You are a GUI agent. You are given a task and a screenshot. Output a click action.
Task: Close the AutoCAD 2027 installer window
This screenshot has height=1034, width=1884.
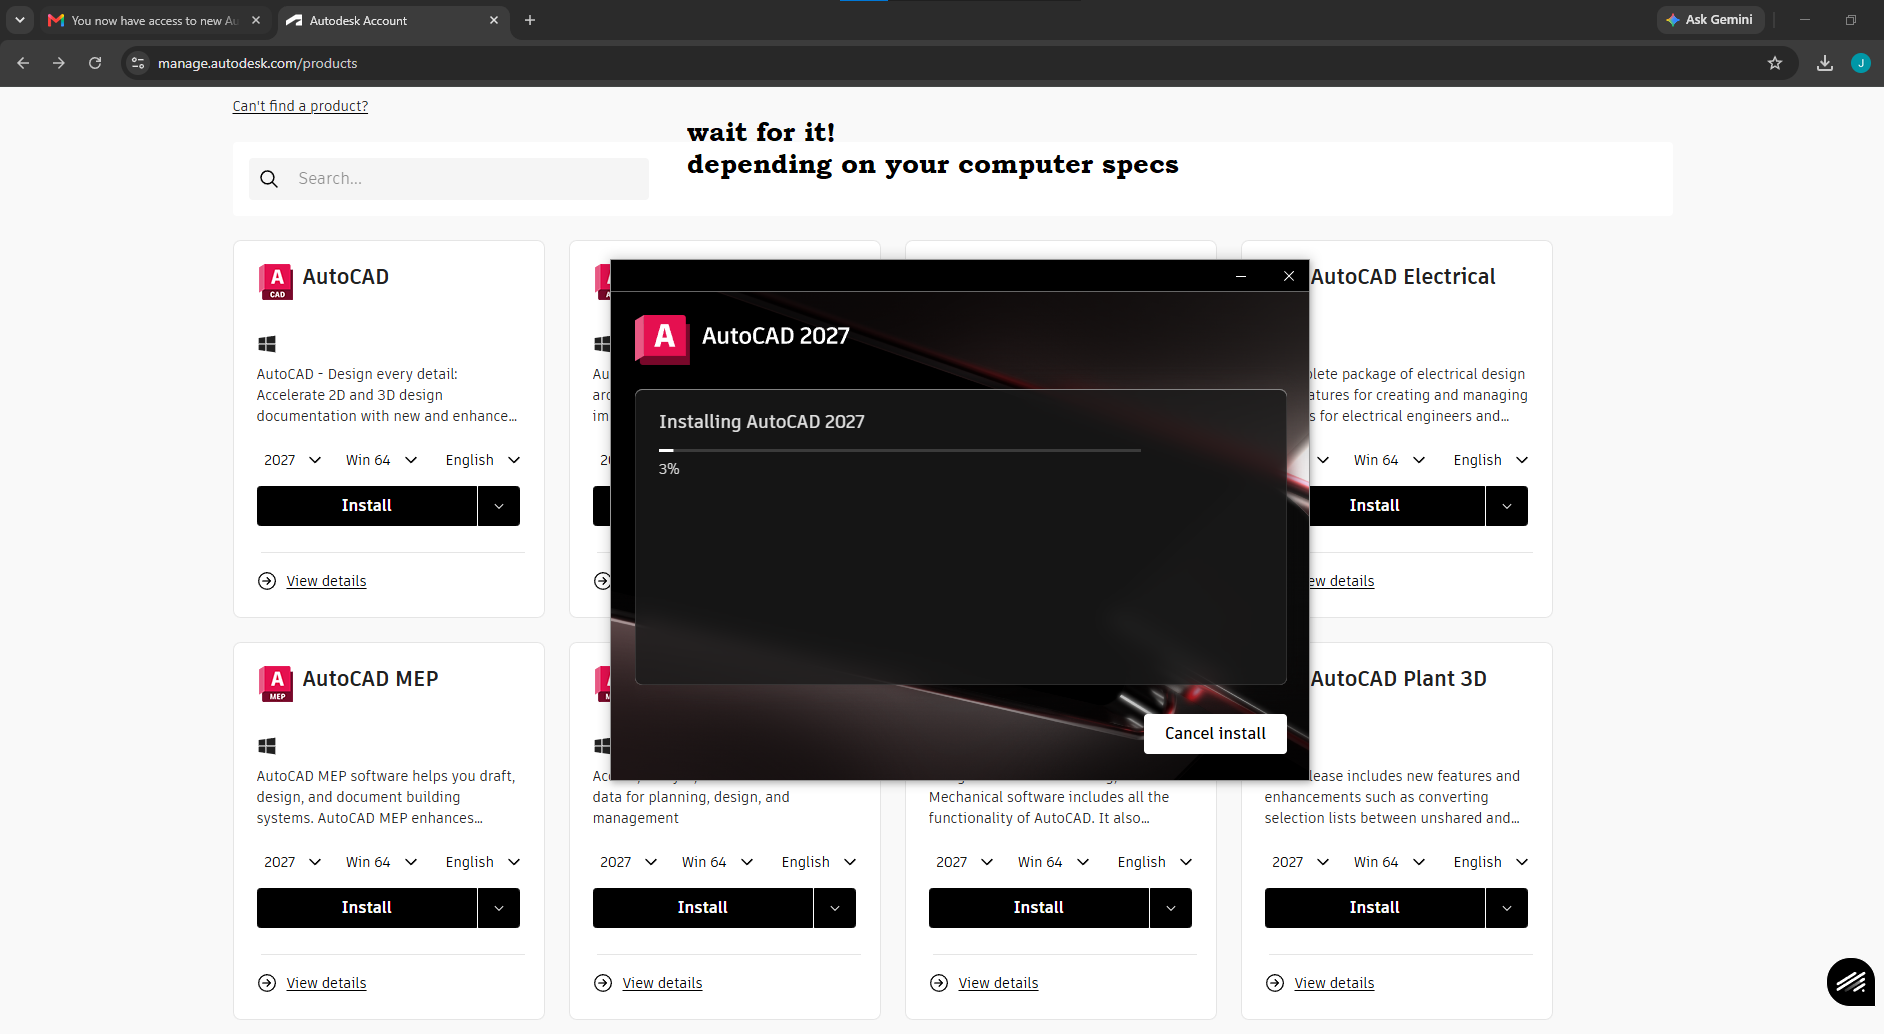click(x=1289, y=276)
